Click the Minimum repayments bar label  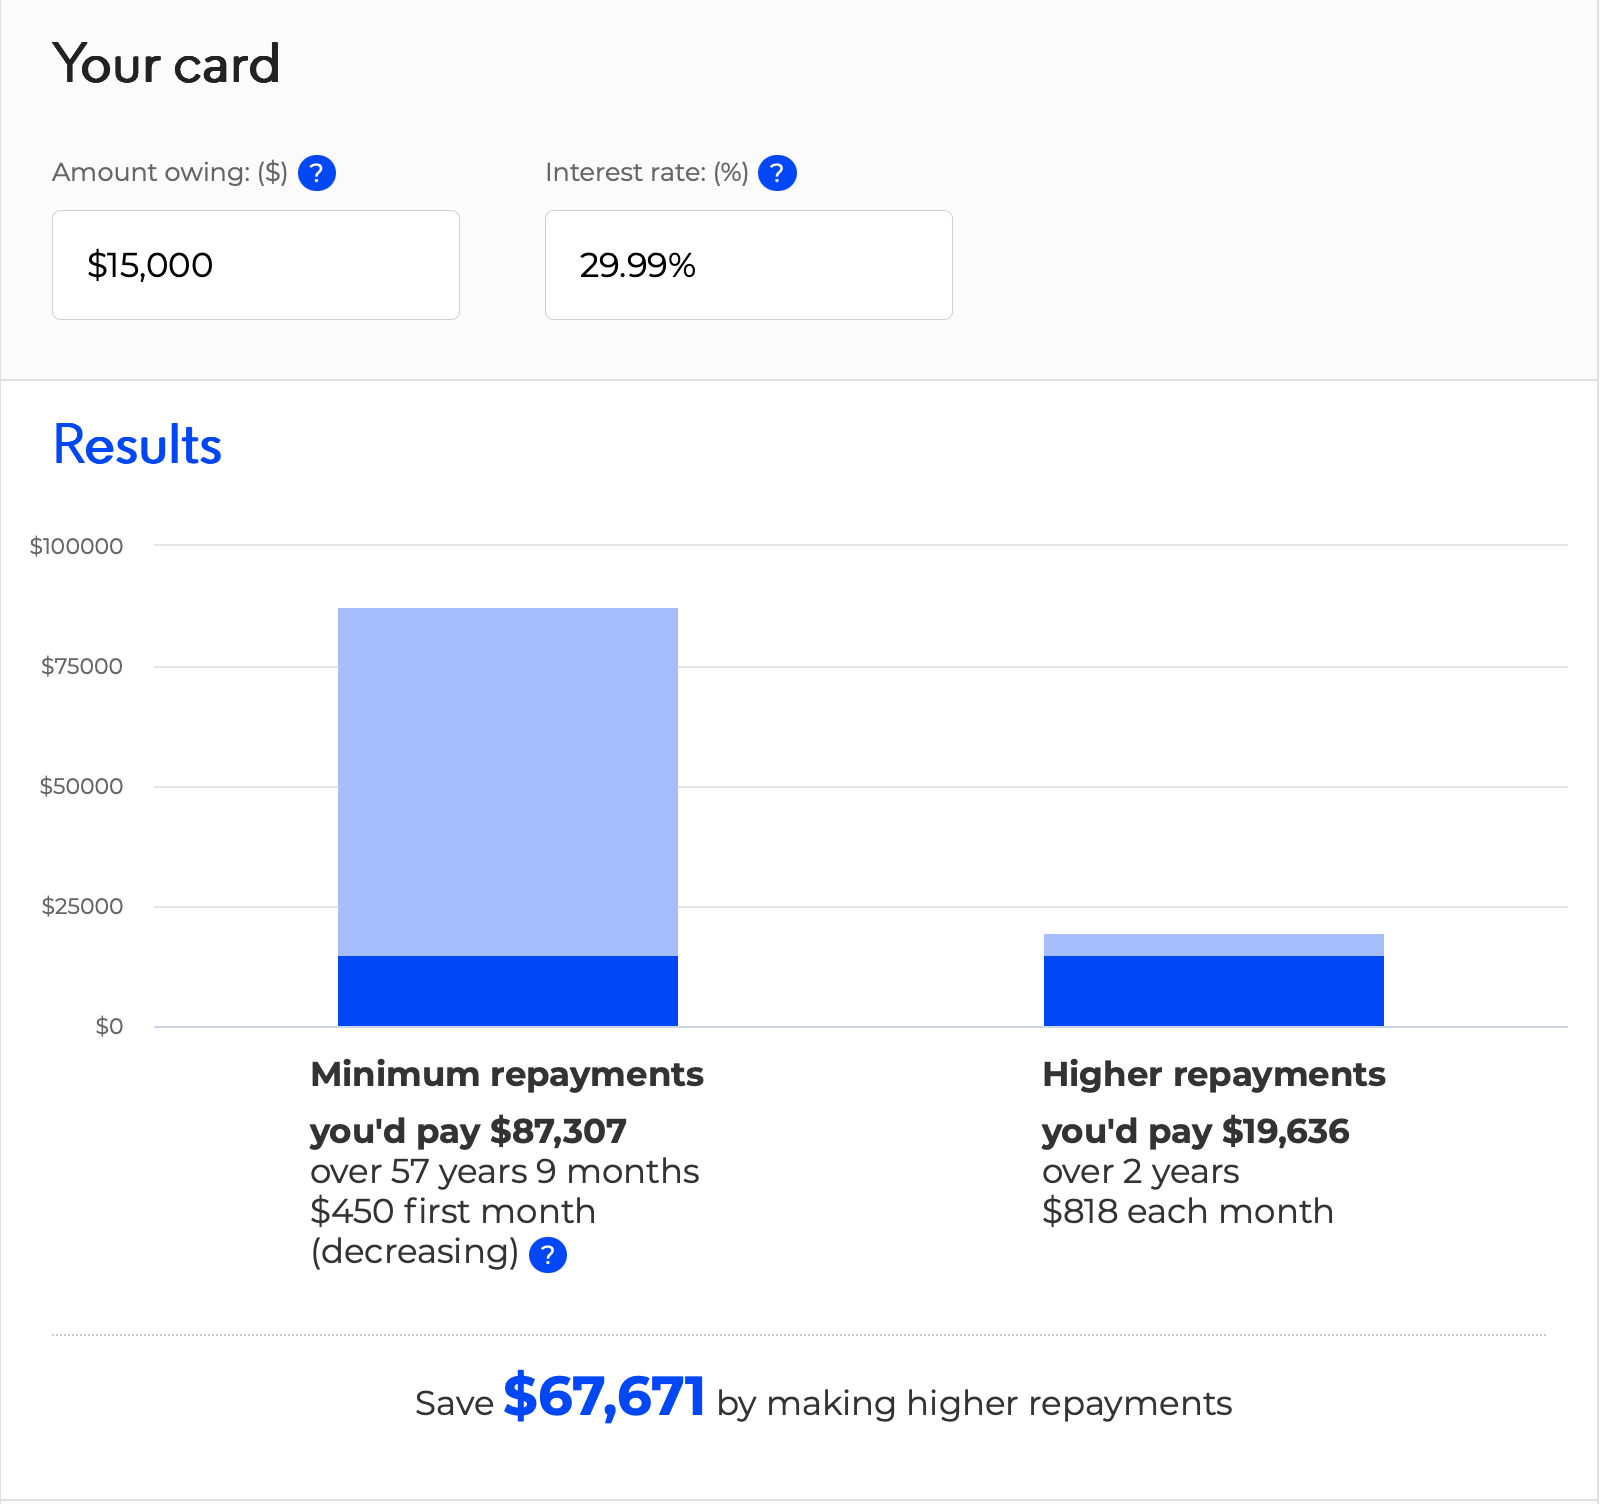[x=507, y=1074]
